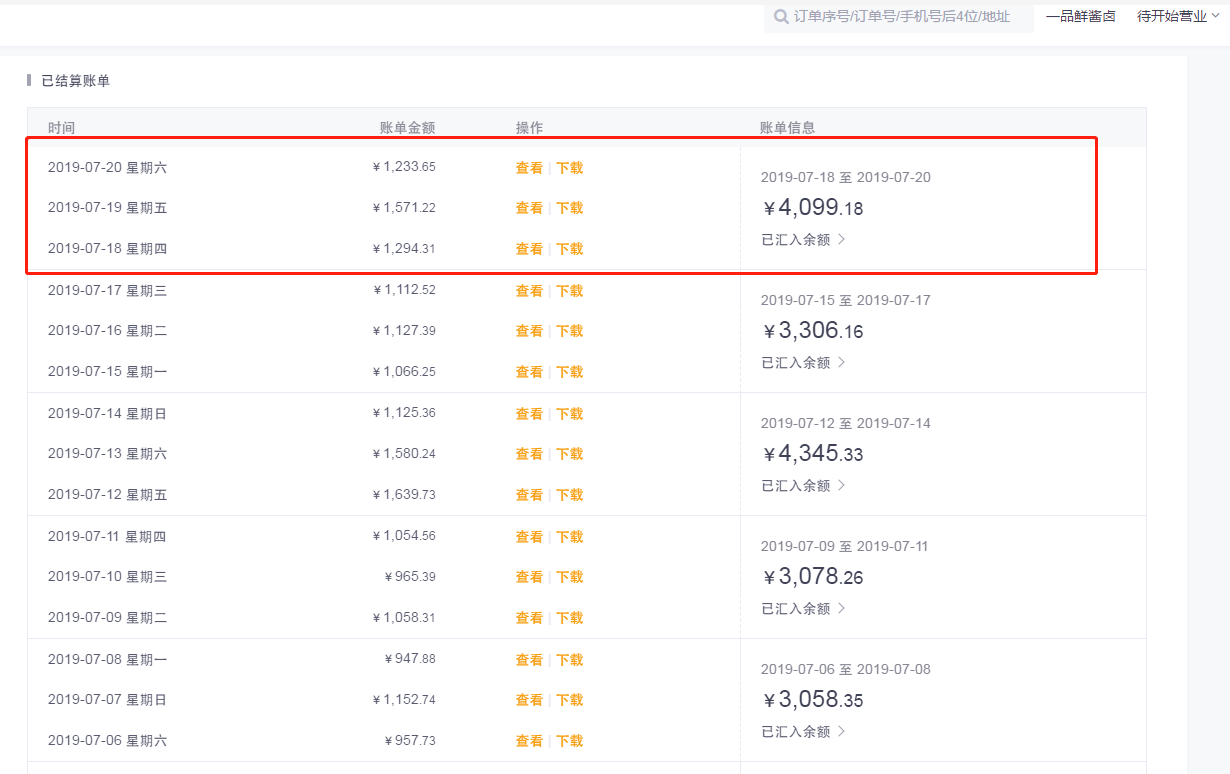View the 2019-07-17 bill

(x=529, y=291)
